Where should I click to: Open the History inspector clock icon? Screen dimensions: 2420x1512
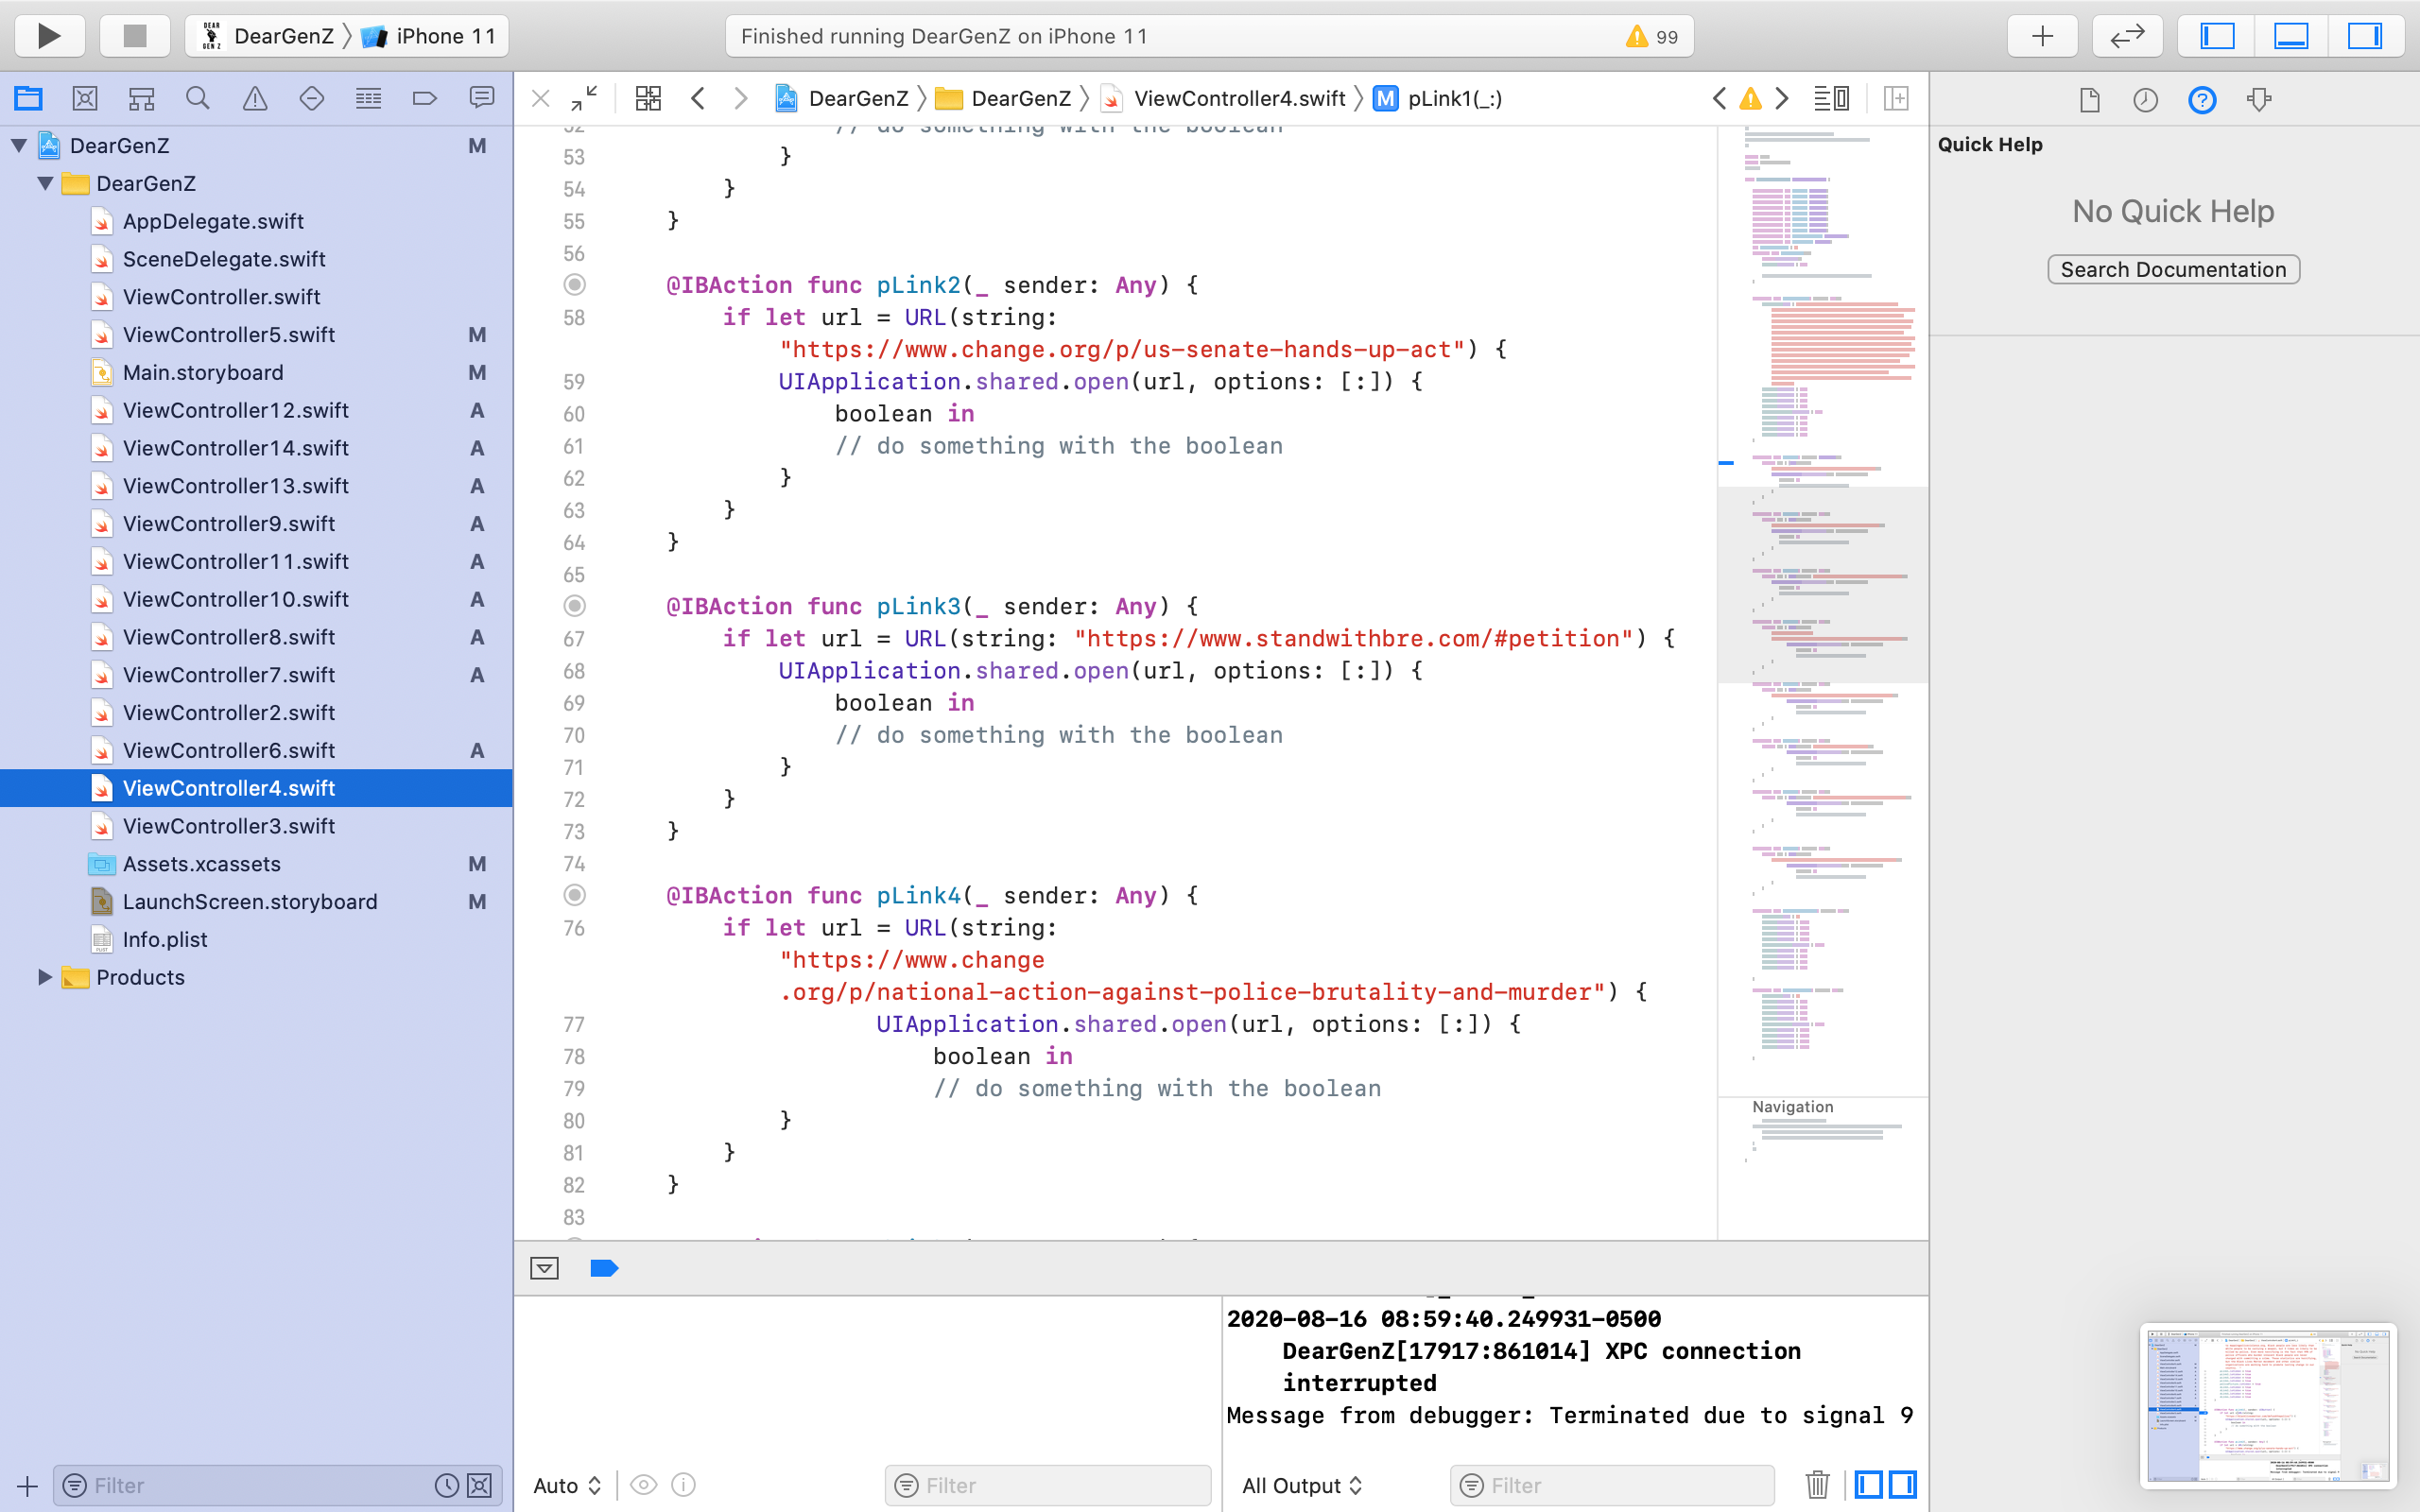pos(2145,100)
